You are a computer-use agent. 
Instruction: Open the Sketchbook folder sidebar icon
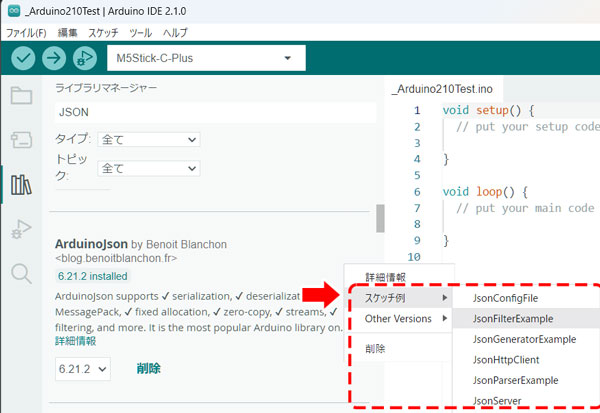coord(21,96)
